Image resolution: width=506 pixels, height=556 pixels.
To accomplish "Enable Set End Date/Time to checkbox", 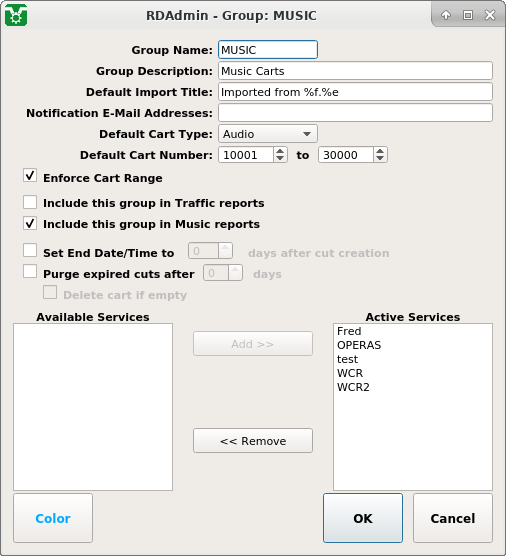I will tap(30, 250).
